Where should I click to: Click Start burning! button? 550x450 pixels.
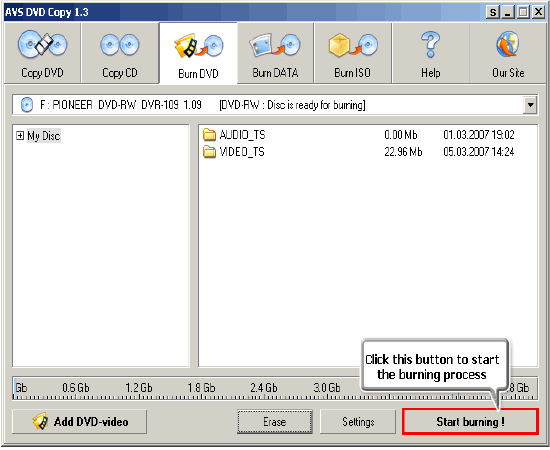coord(470,422)
